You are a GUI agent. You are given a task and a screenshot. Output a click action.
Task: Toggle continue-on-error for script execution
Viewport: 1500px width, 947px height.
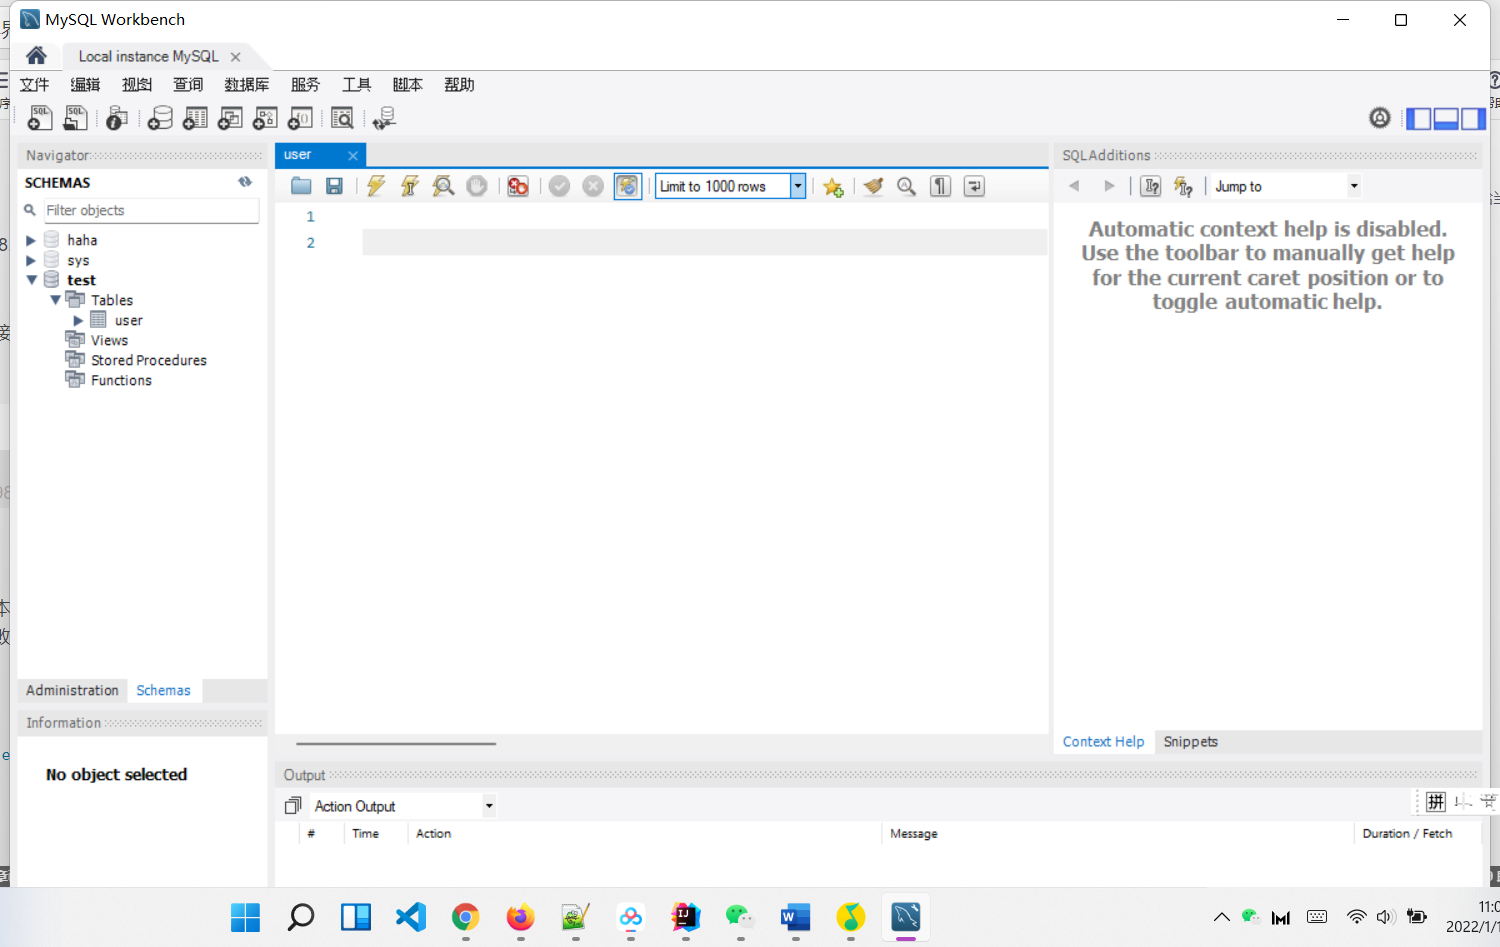(518, 186)
